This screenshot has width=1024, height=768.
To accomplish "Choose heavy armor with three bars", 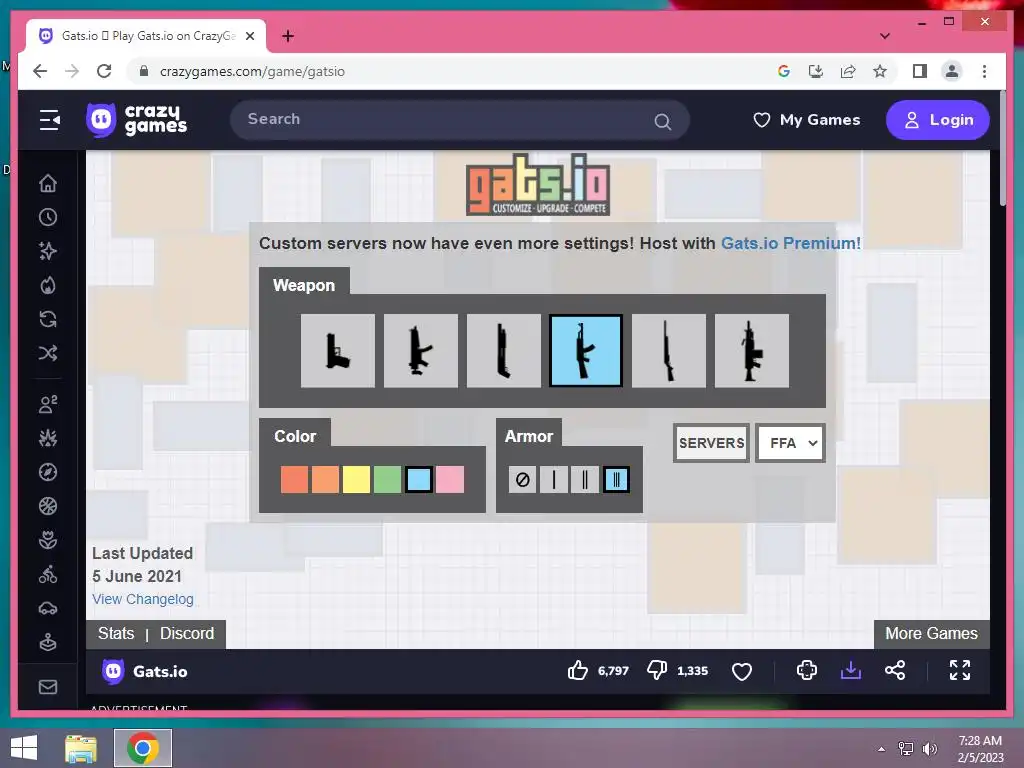I will (x=616, y=480).
